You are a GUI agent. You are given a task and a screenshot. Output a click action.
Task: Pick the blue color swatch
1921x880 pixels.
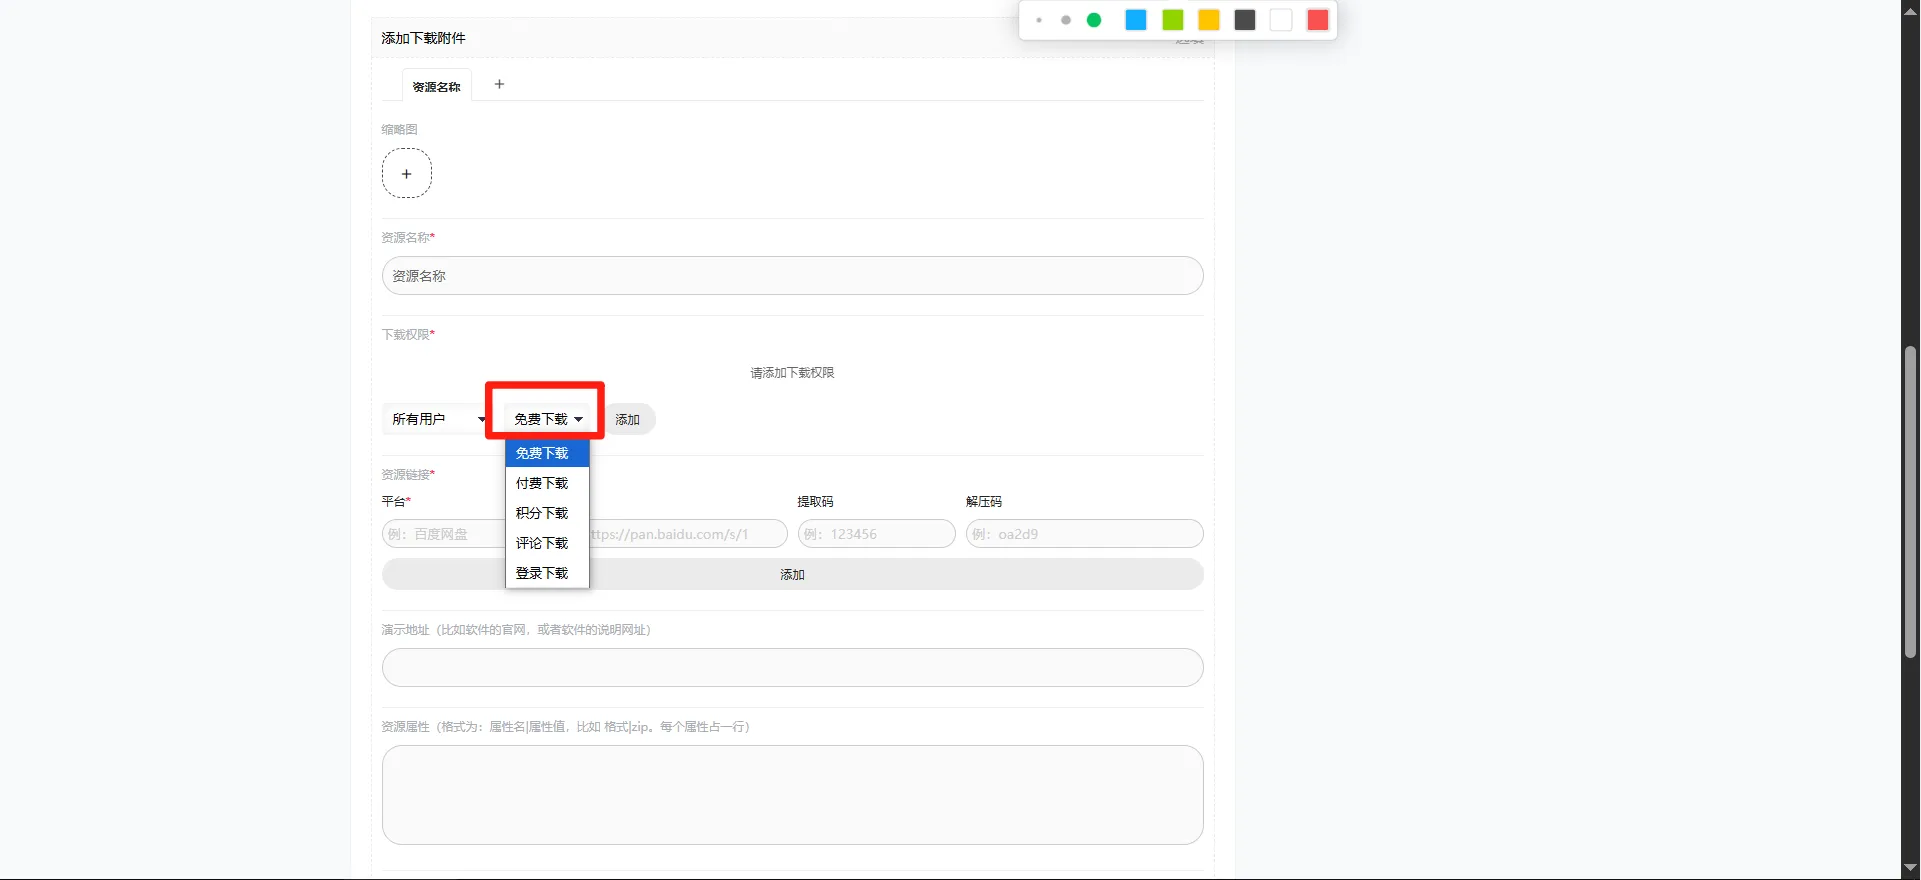[x=1136, y=20]
